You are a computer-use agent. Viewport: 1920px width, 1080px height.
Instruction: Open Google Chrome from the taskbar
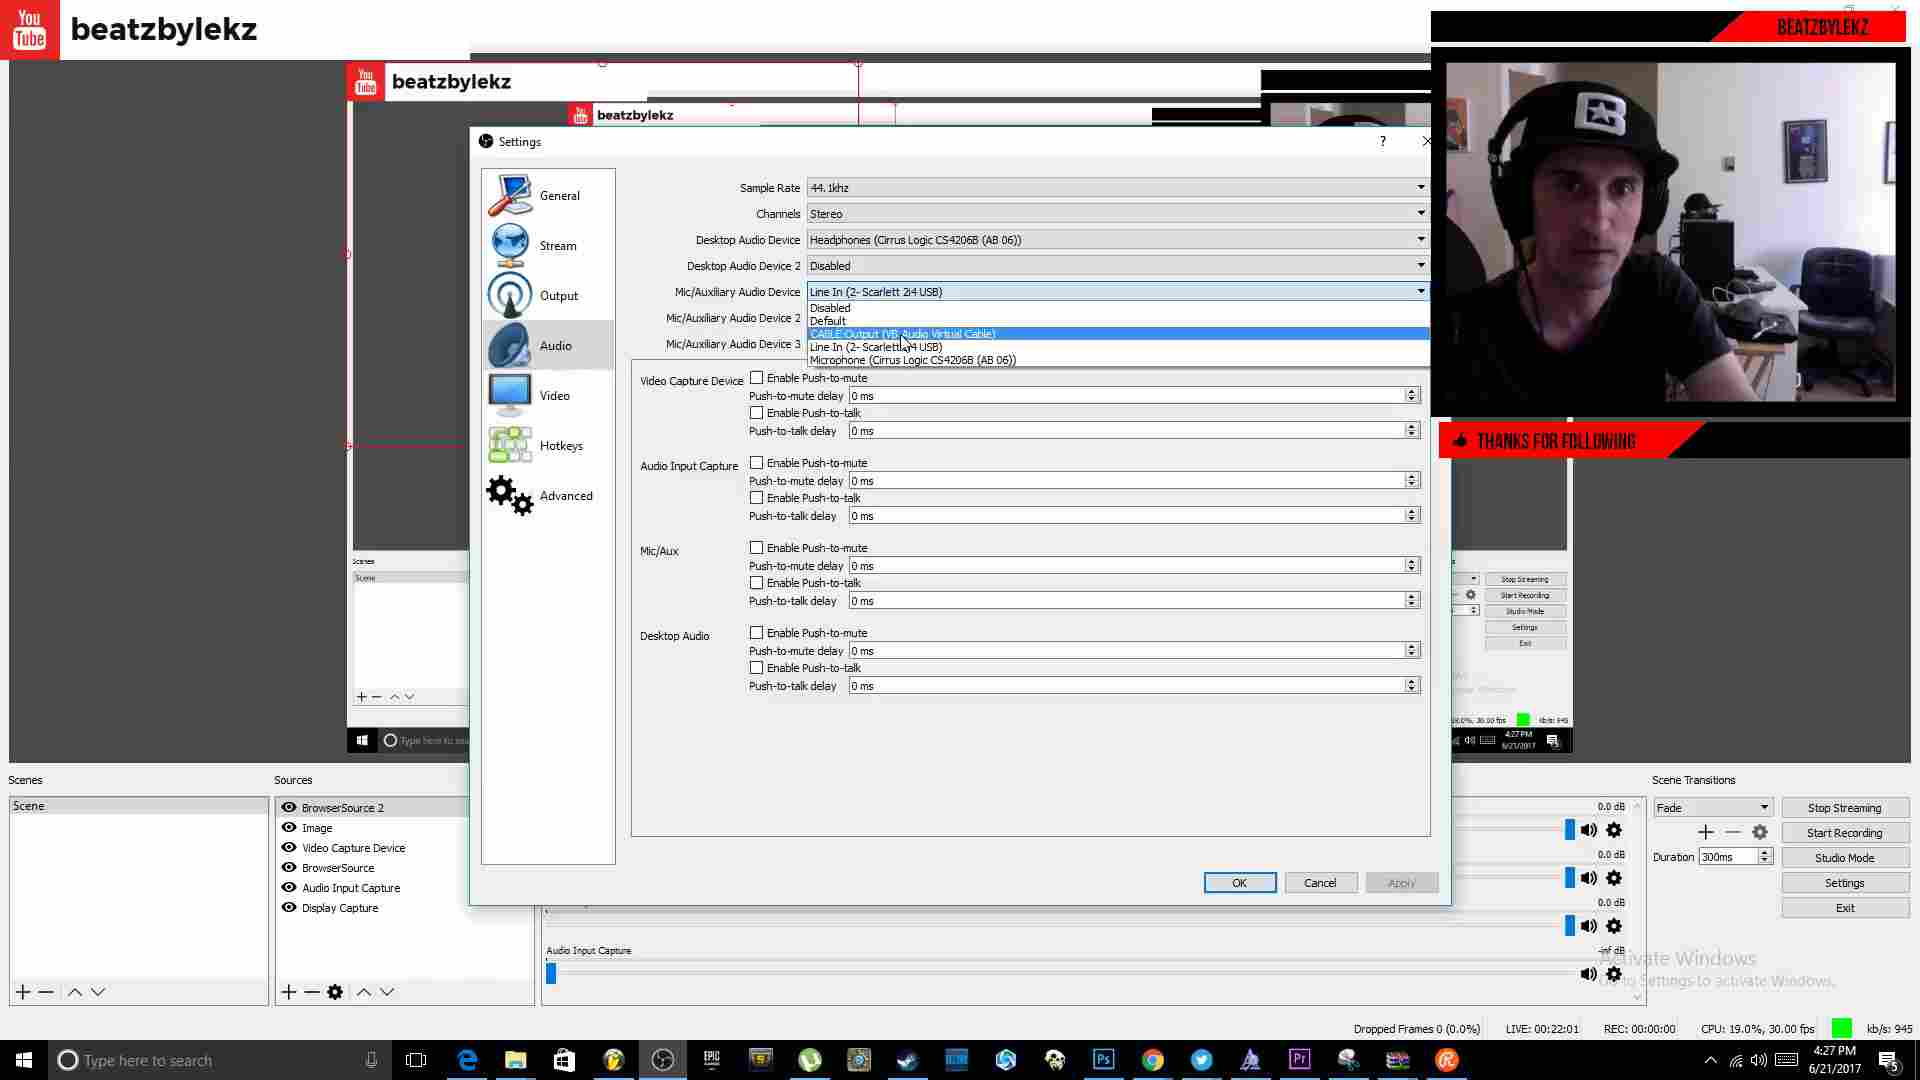point(1152,1060)
